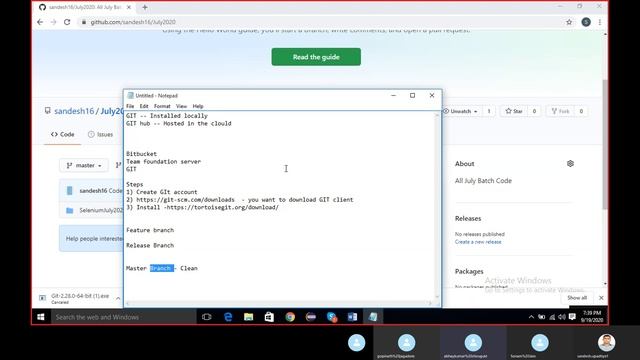Show hidden system tray icons
This screenshot has width=640, height=360.
531,317
